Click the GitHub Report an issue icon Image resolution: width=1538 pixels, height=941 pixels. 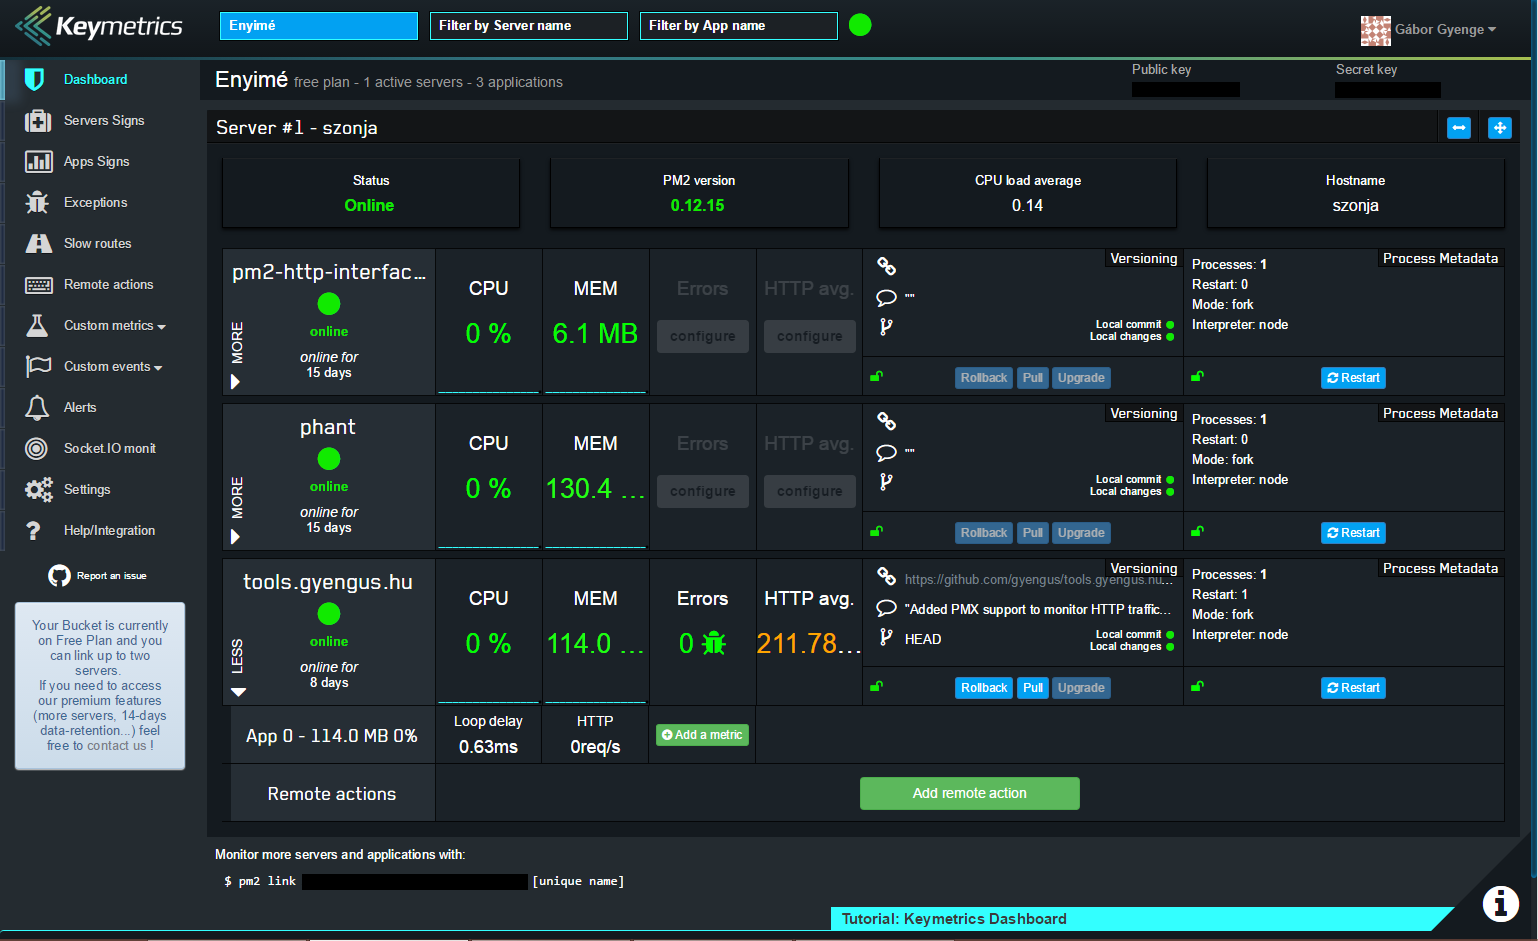(x=59, y=576)
